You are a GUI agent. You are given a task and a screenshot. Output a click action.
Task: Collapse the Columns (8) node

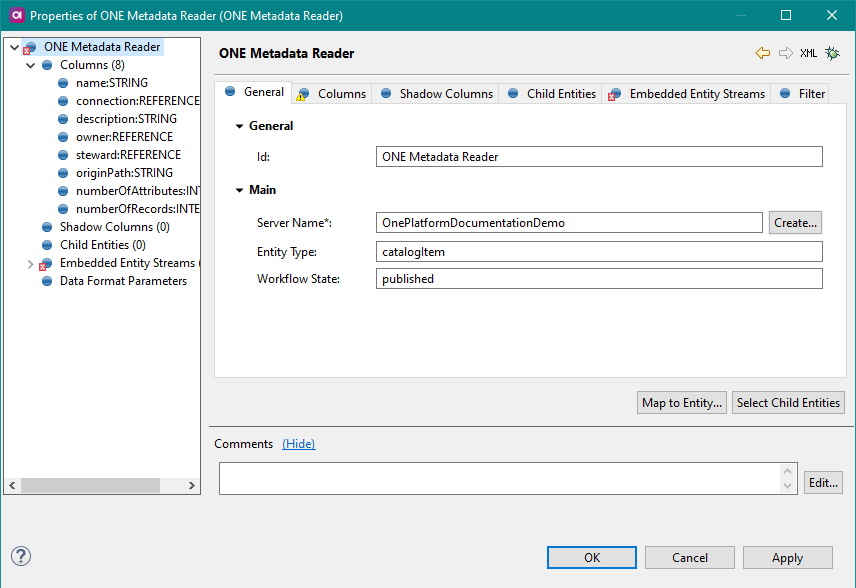29,64
